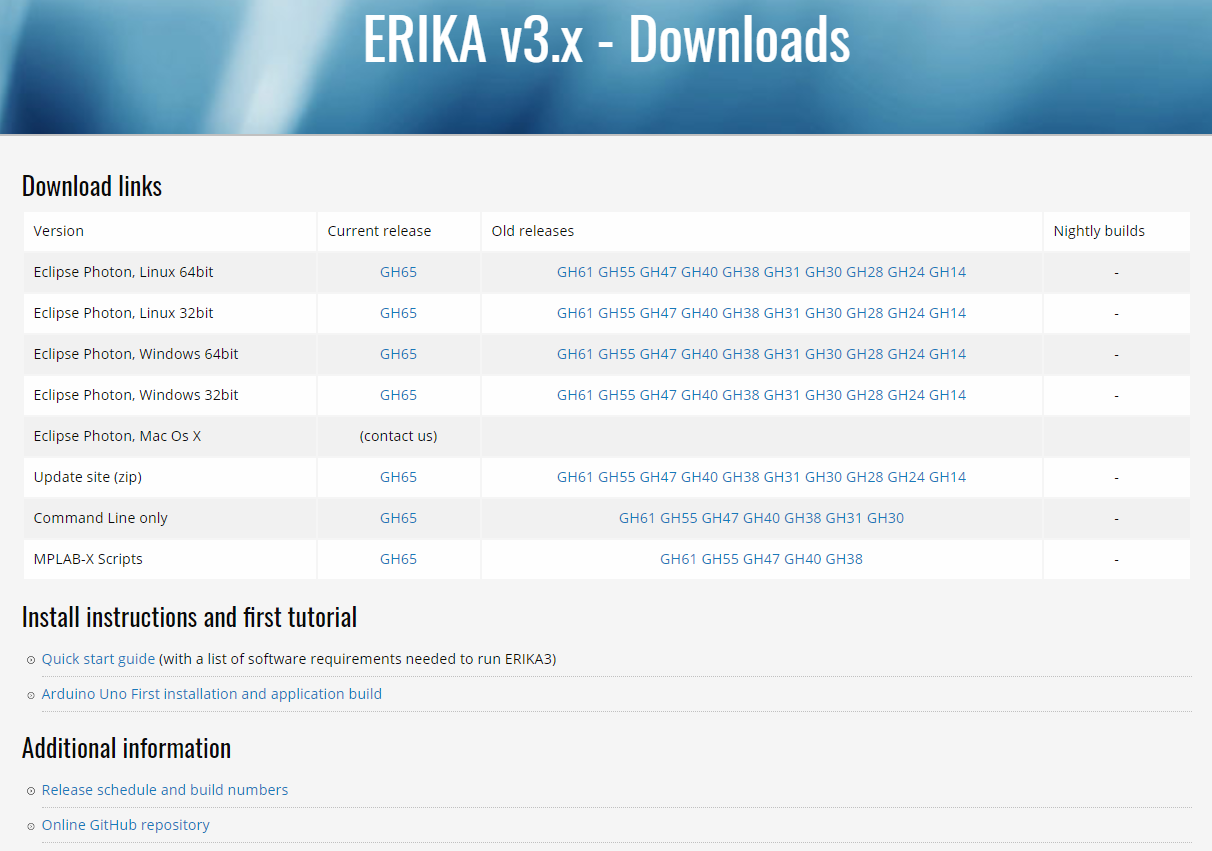Viewport: 1212px width, 851px height.
Task: Open old release GH61 for Linux 64bit
Action: [x=575, y=272]
